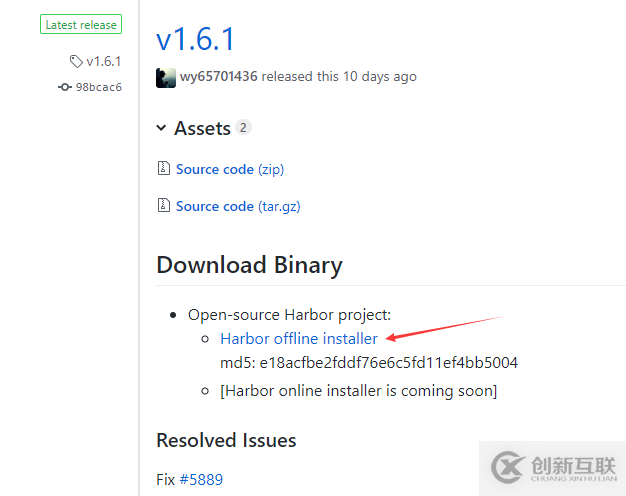Click the commit icon beside 98bcac6
The image size is (626, 496).
[x=65, y=87]
